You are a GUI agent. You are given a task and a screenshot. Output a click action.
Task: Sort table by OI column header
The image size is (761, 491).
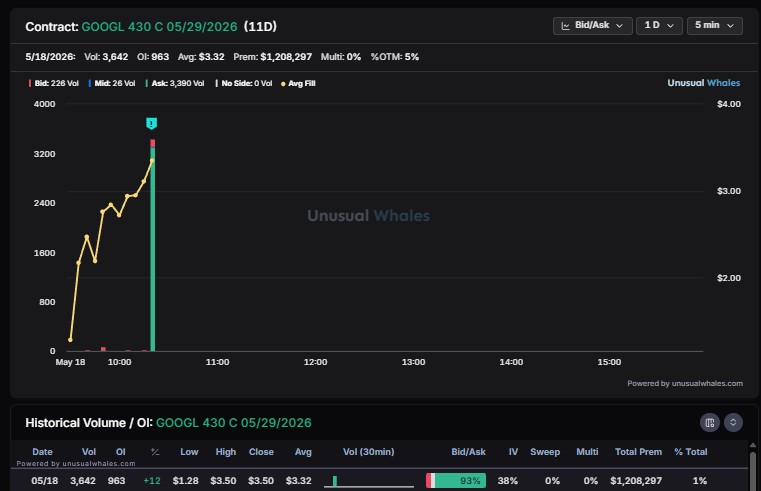(x=120, y=452)
